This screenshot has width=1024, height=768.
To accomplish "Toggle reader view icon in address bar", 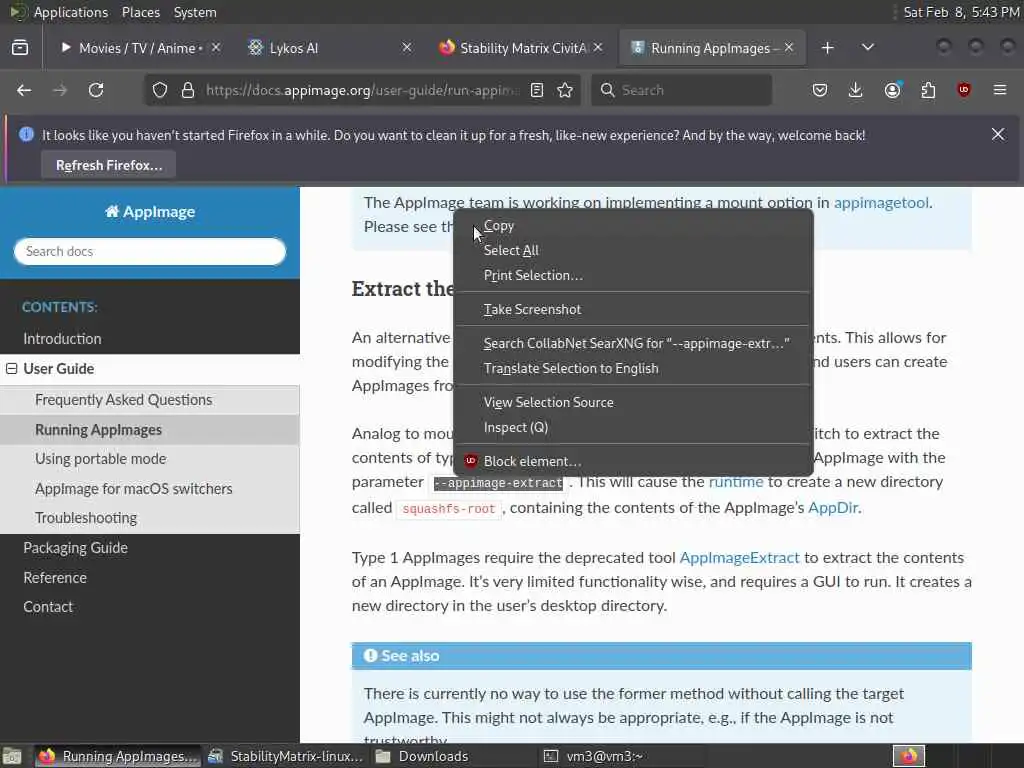I will click(537, 90).
